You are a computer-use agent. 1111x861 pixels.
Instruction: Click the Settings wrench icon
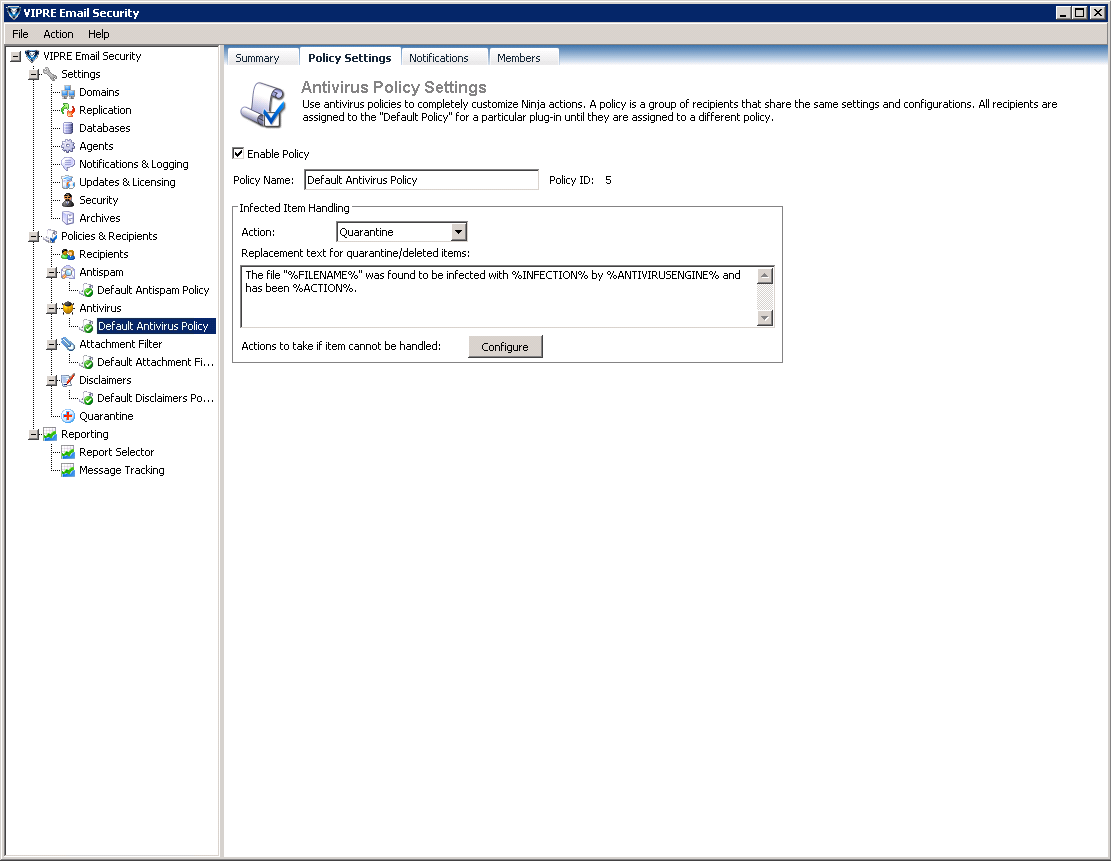coord(50,74)
